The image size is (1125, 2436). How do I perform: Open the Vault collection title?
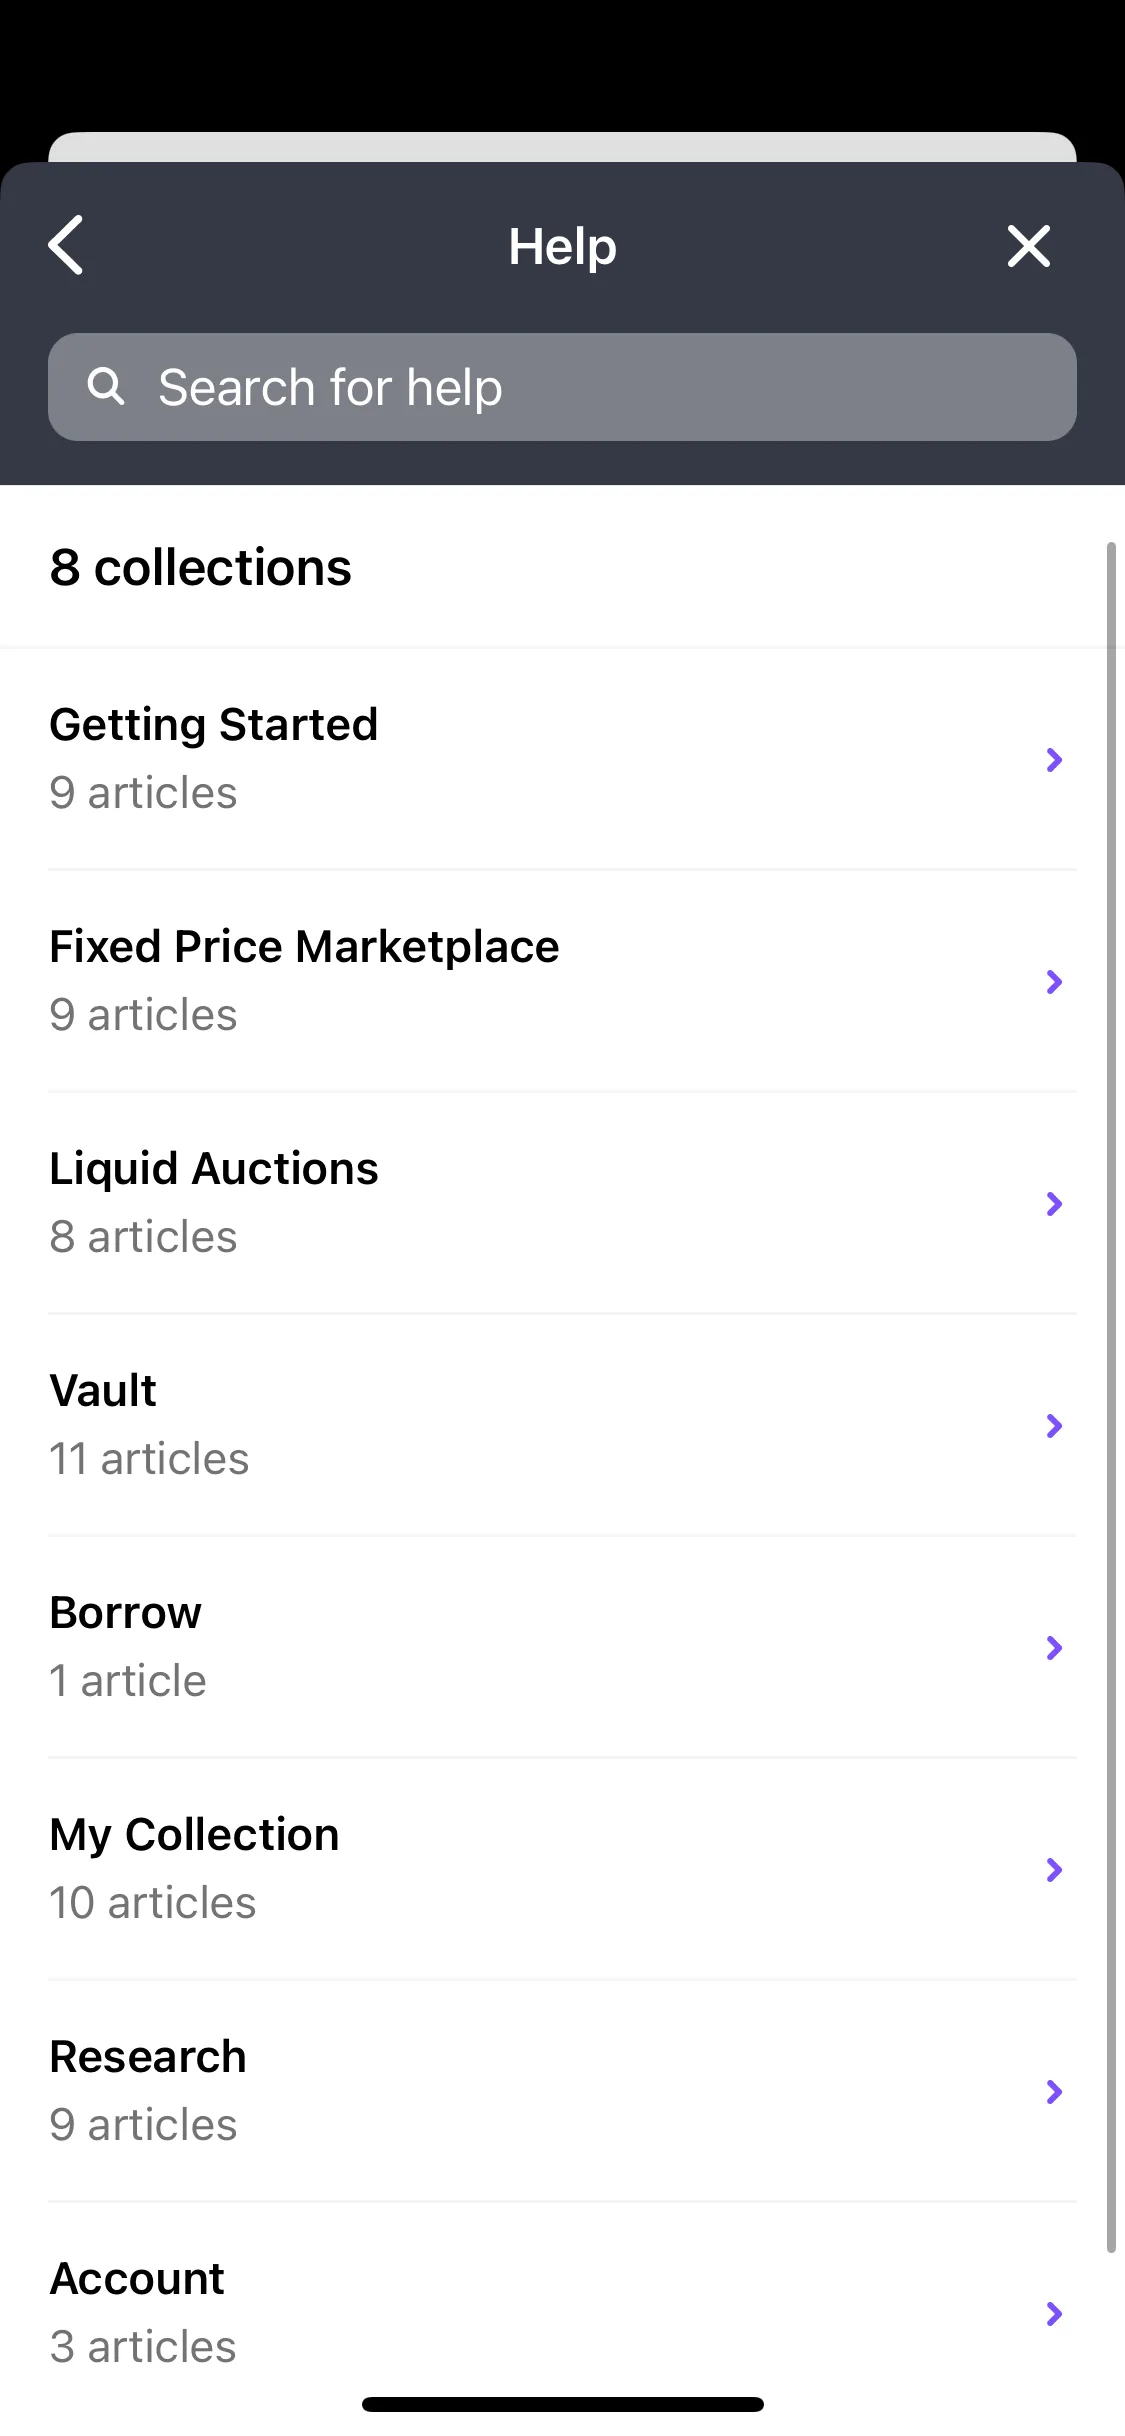[103, 1390]
